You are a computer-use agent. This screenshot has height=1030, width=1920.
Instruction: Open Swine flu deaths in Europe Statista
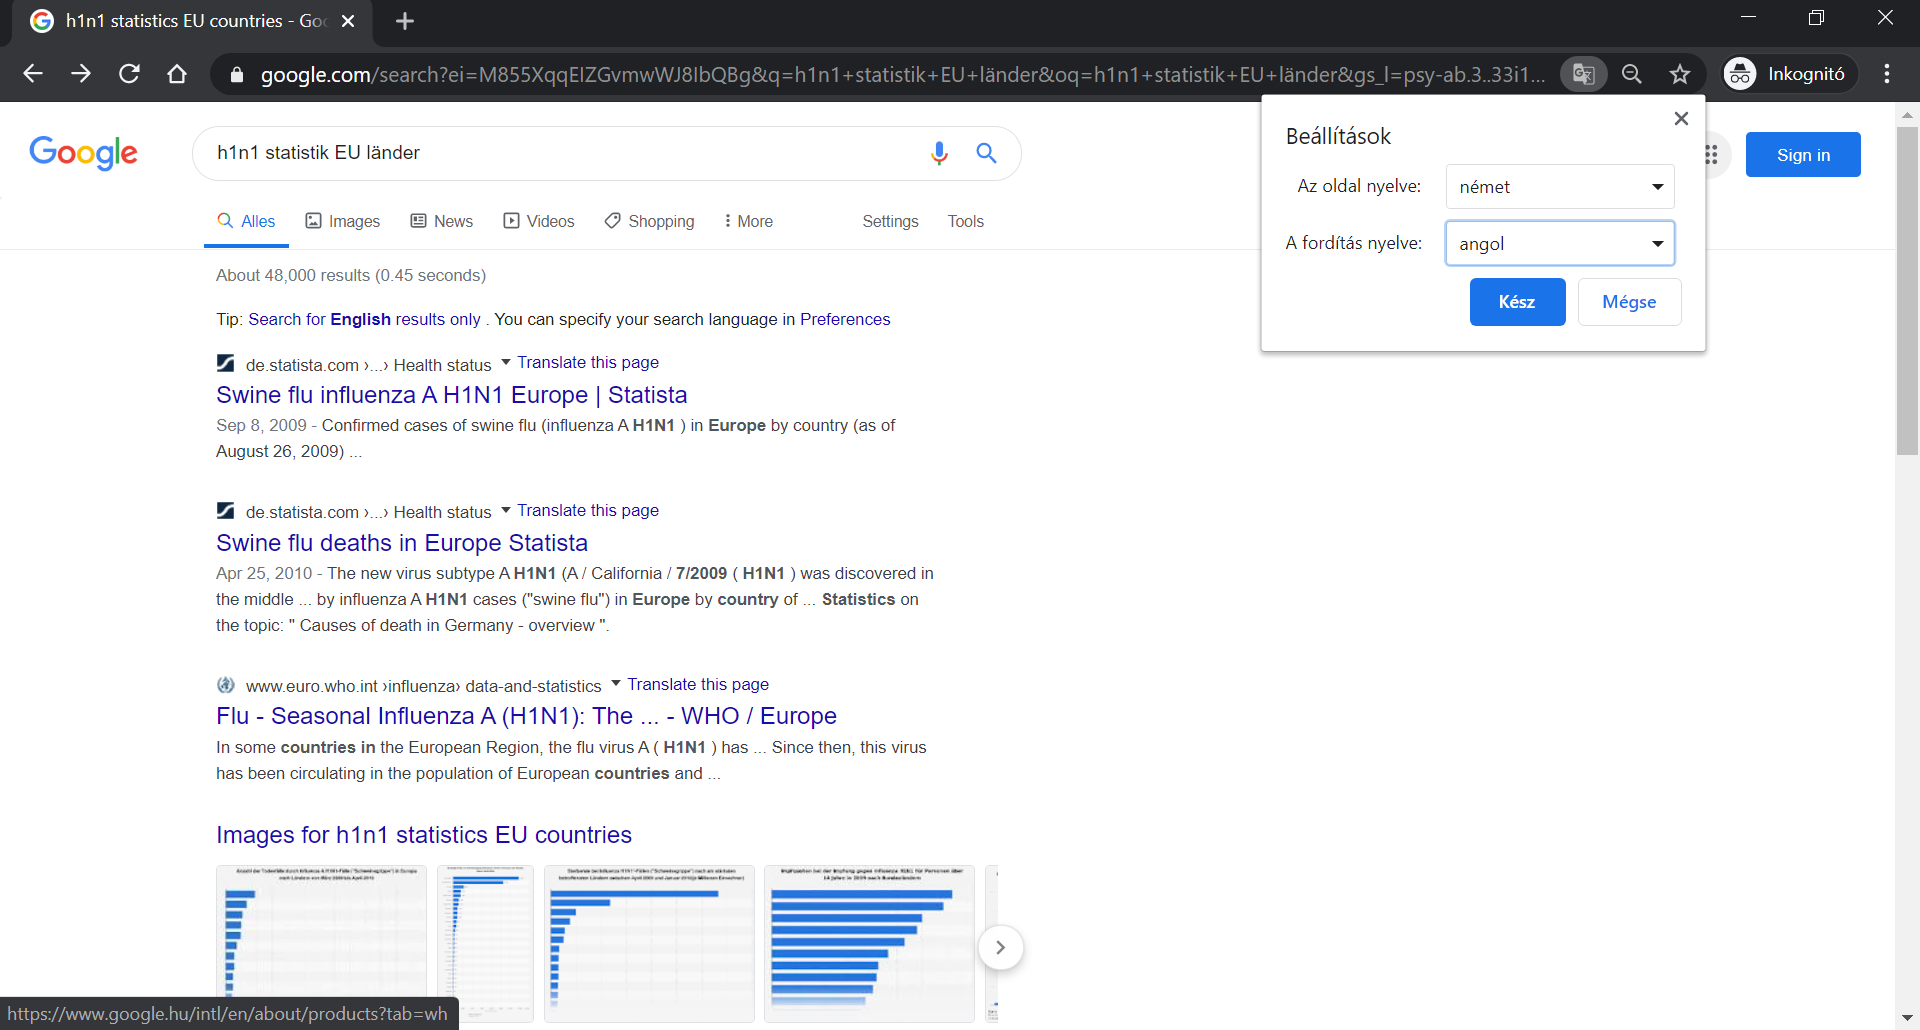(x=402, y=543)
